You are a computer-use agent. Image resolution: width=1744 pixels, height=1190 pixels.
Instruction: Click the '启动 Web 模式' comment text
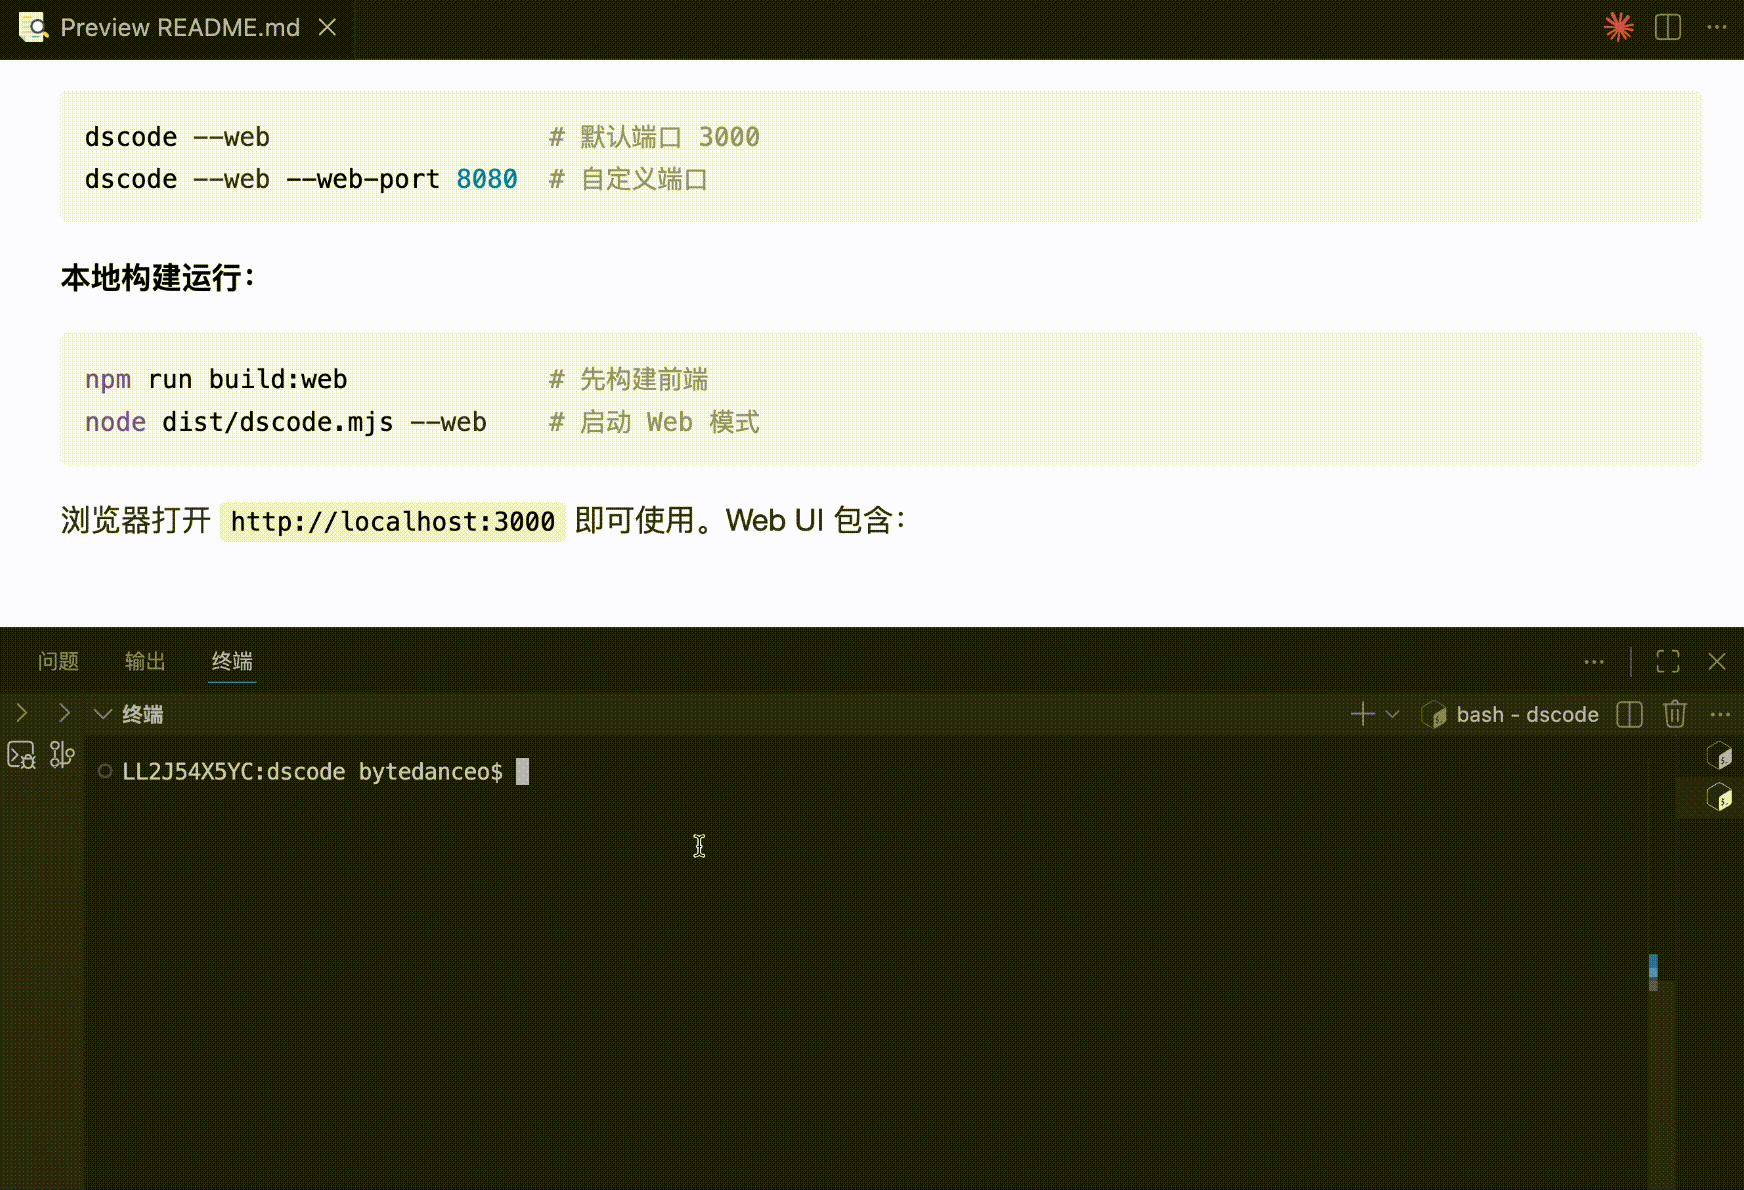coord(655,422)
